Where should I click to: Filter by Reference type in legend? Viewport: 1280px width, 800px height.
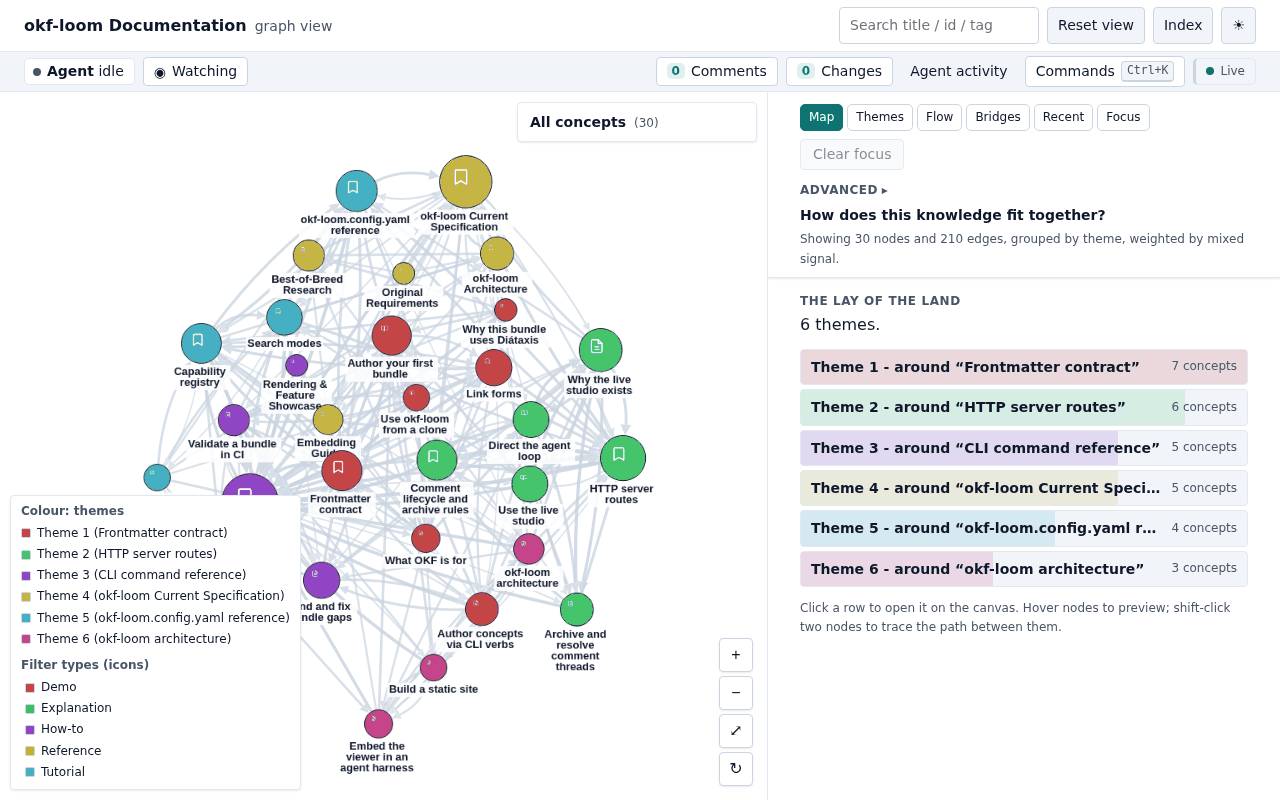[x=63, y=751]
